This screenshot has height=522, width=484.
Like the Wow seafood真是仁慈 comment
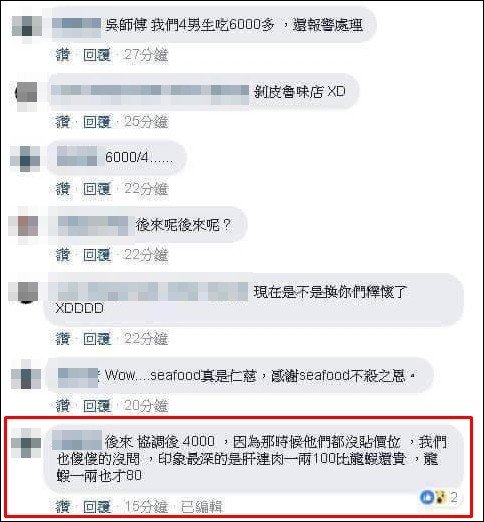tap(63, 406)
